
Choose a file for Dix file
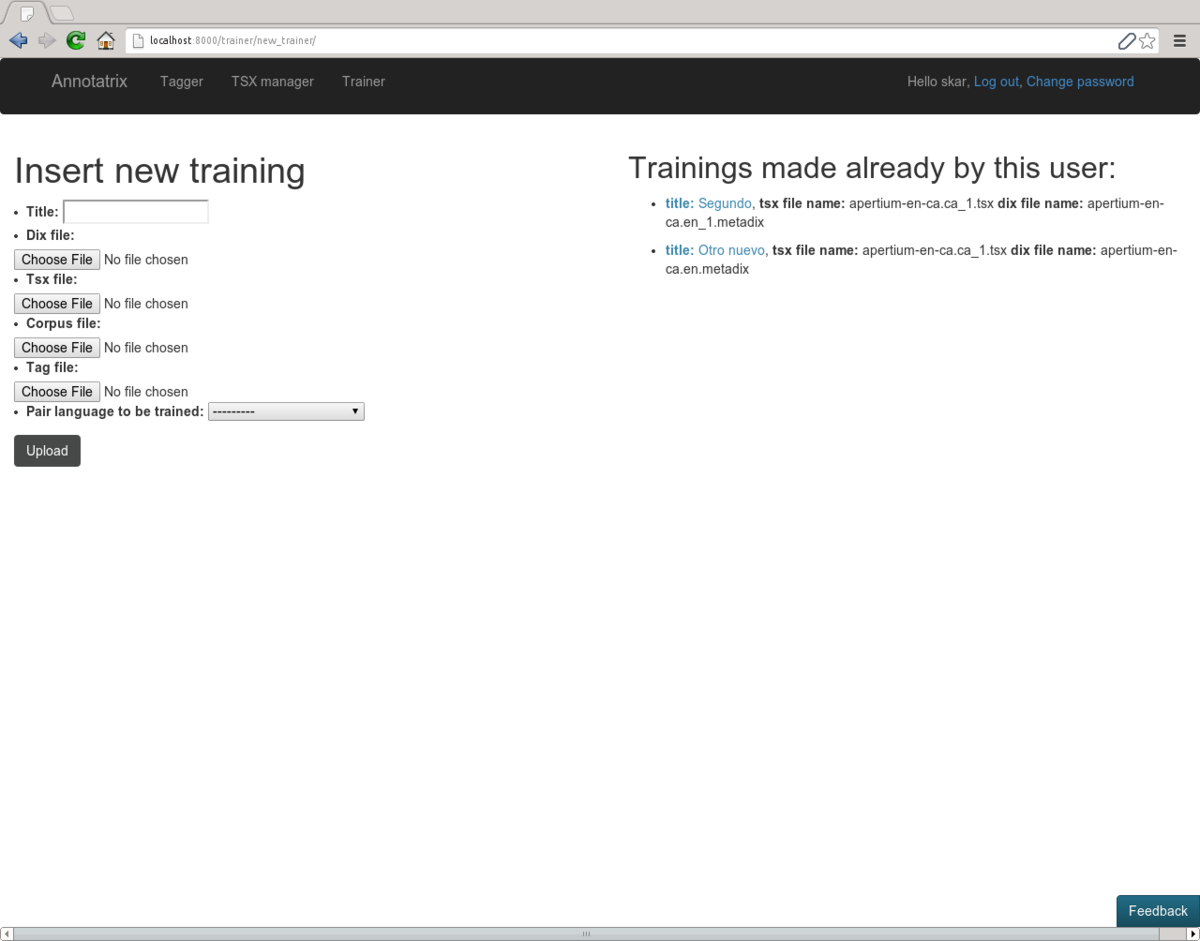[x=57, y=260]
